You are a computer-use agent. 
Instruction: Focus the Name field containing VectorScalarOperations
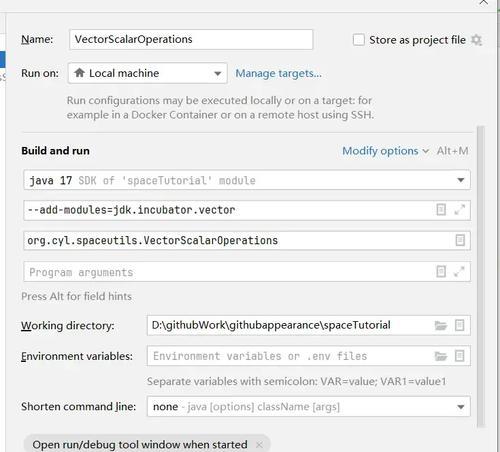(191, 39)
